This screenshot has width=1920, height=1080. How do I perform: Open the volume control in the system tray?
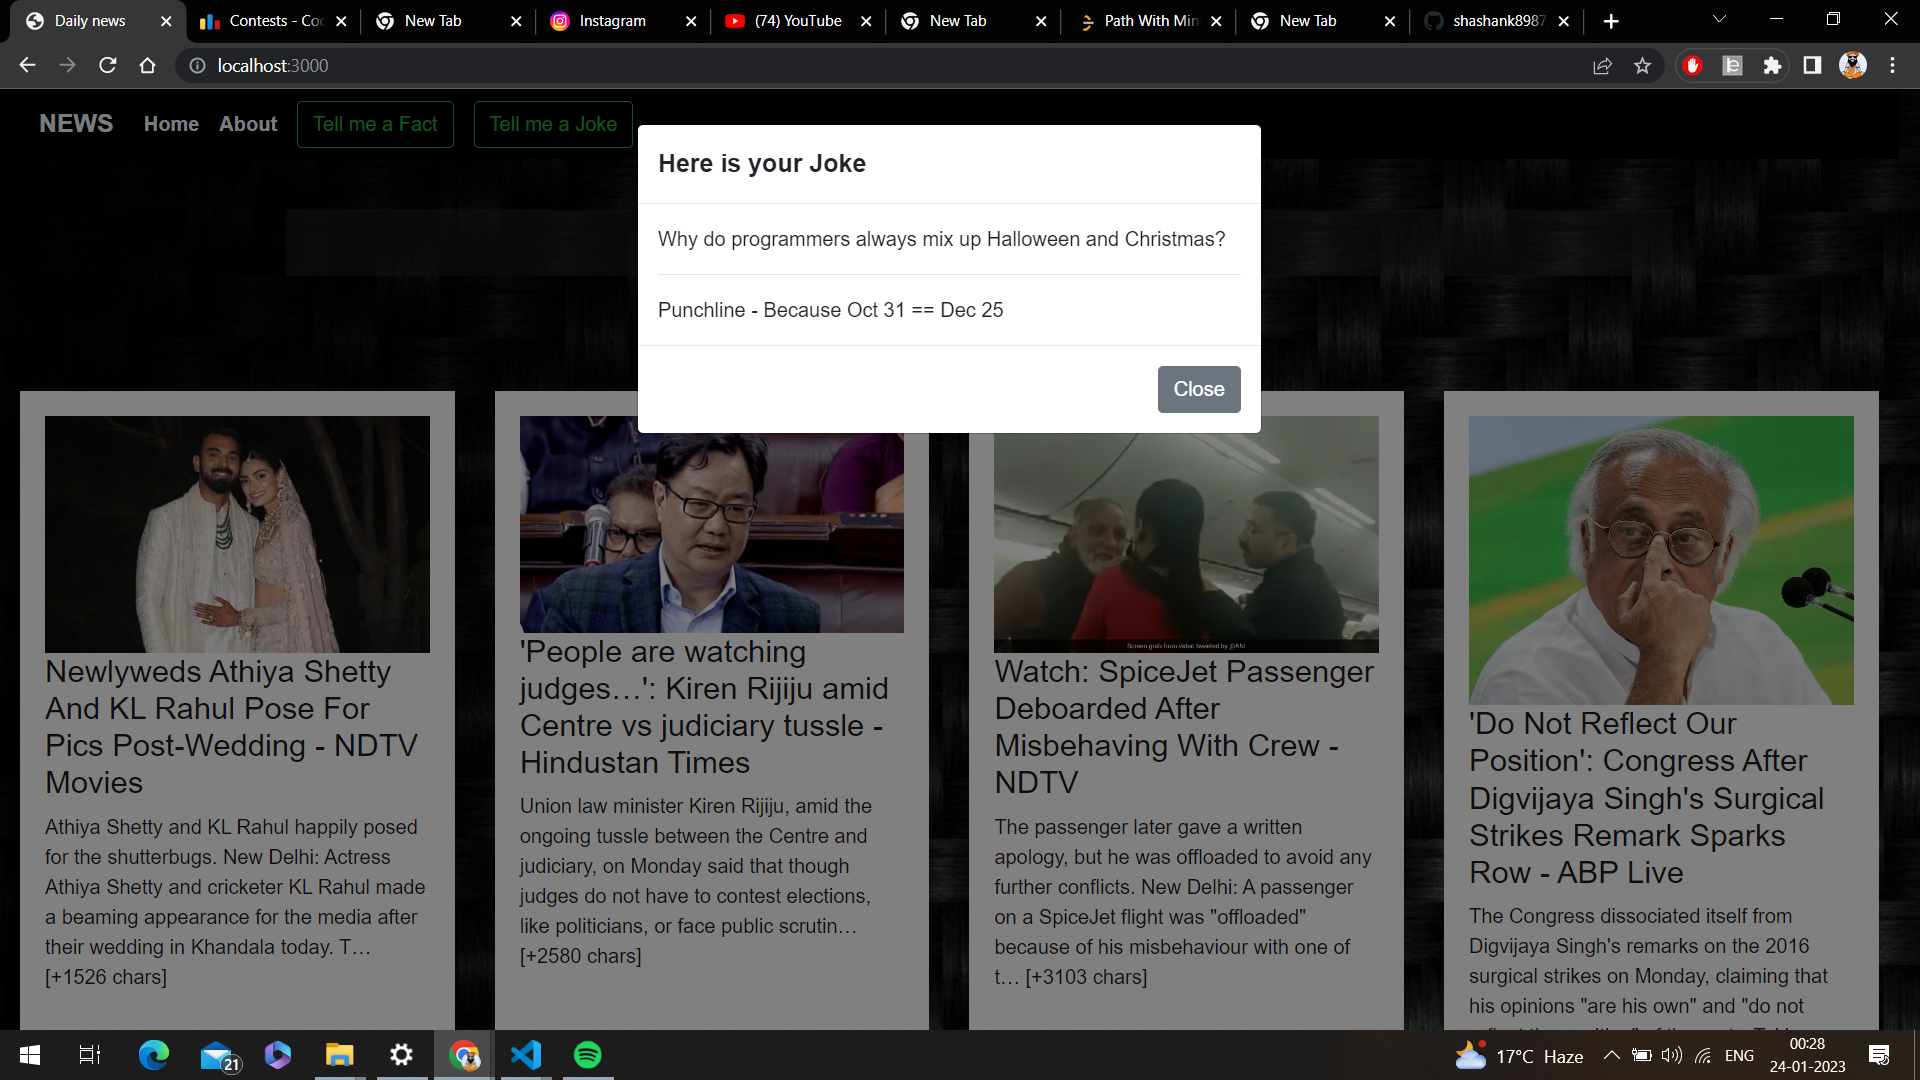[1671, 1055]
